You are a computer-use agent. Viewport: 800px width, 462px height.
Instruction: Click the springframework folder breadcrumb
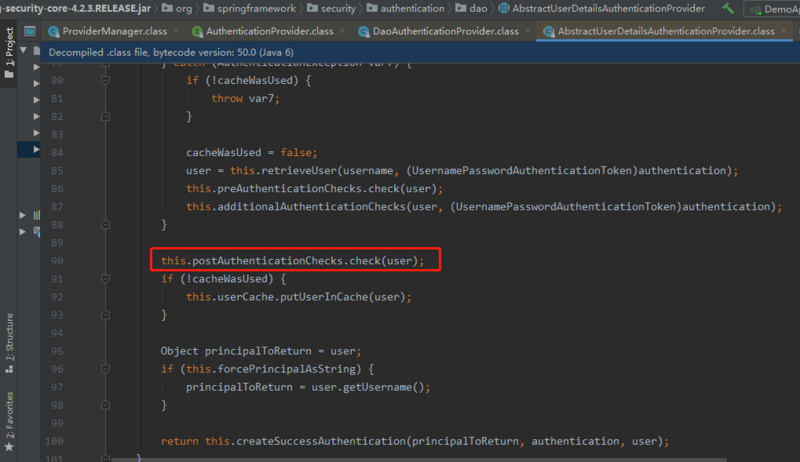[x=249, y=8]
